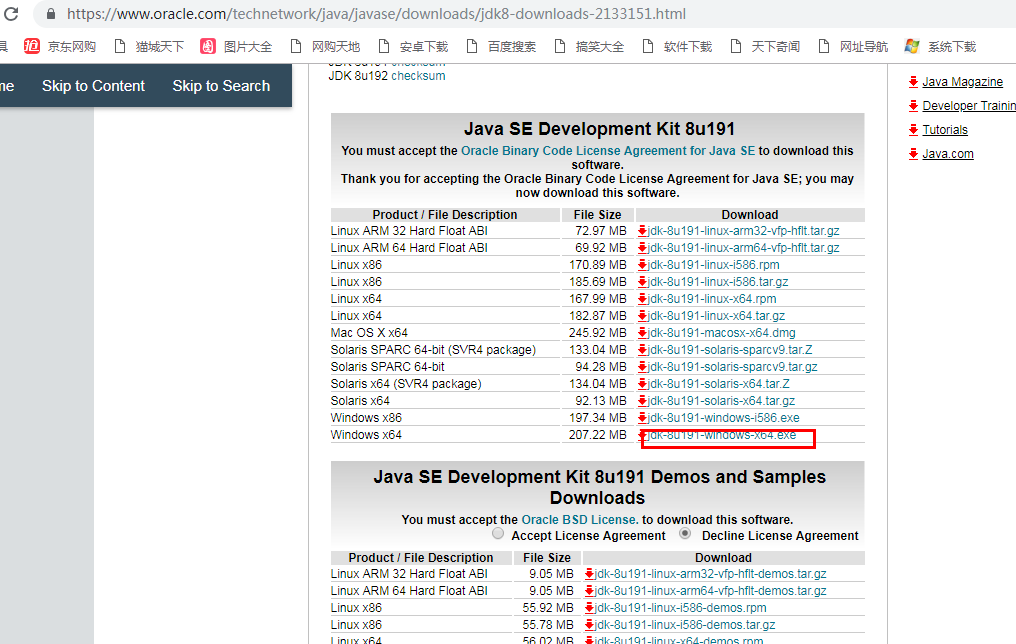Click download arrow icon beside Java Magazine

(913, 82)
